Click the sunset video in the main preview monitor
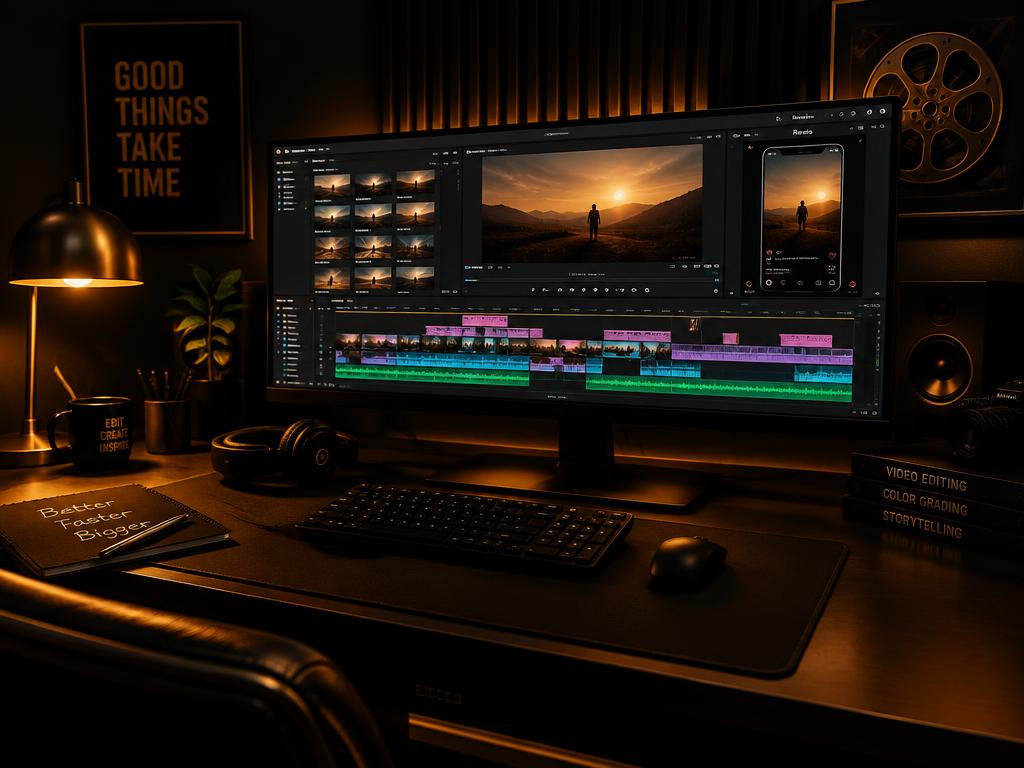Image resolution: width=1024 pixels, height=768 pixels. point(592,202)
